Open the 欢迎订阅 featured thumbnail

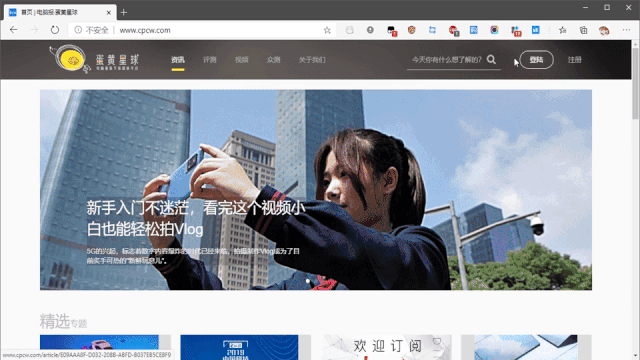tap(387, 347)
